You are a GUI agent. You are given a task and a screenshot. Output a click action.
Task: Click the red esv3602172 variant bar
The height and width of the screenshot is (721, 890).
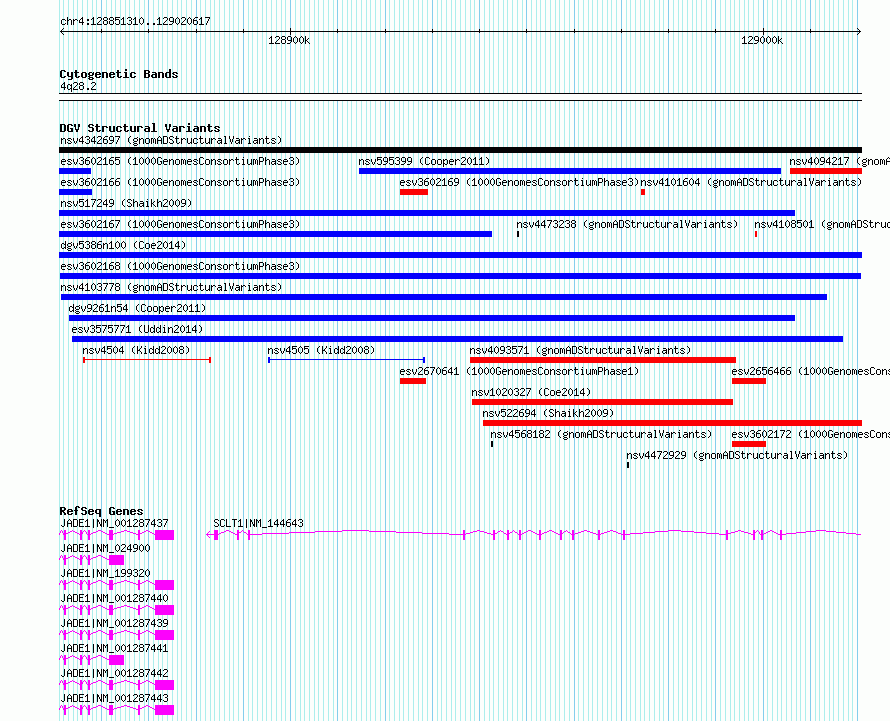749,444
